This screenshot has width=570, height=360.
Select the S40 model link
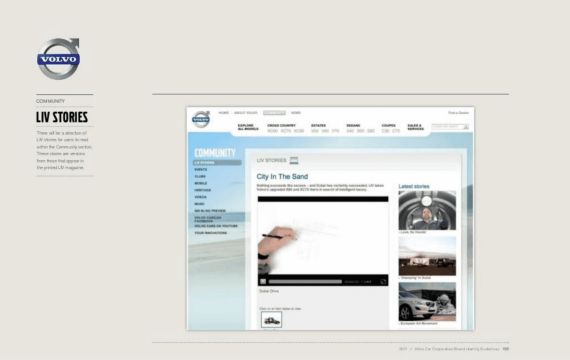(350, 131)
